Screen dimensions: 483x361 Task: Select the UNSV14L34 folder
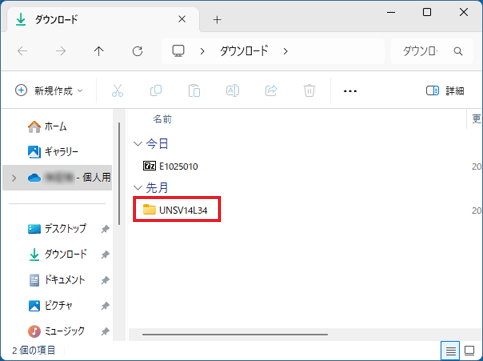point(175,210)
